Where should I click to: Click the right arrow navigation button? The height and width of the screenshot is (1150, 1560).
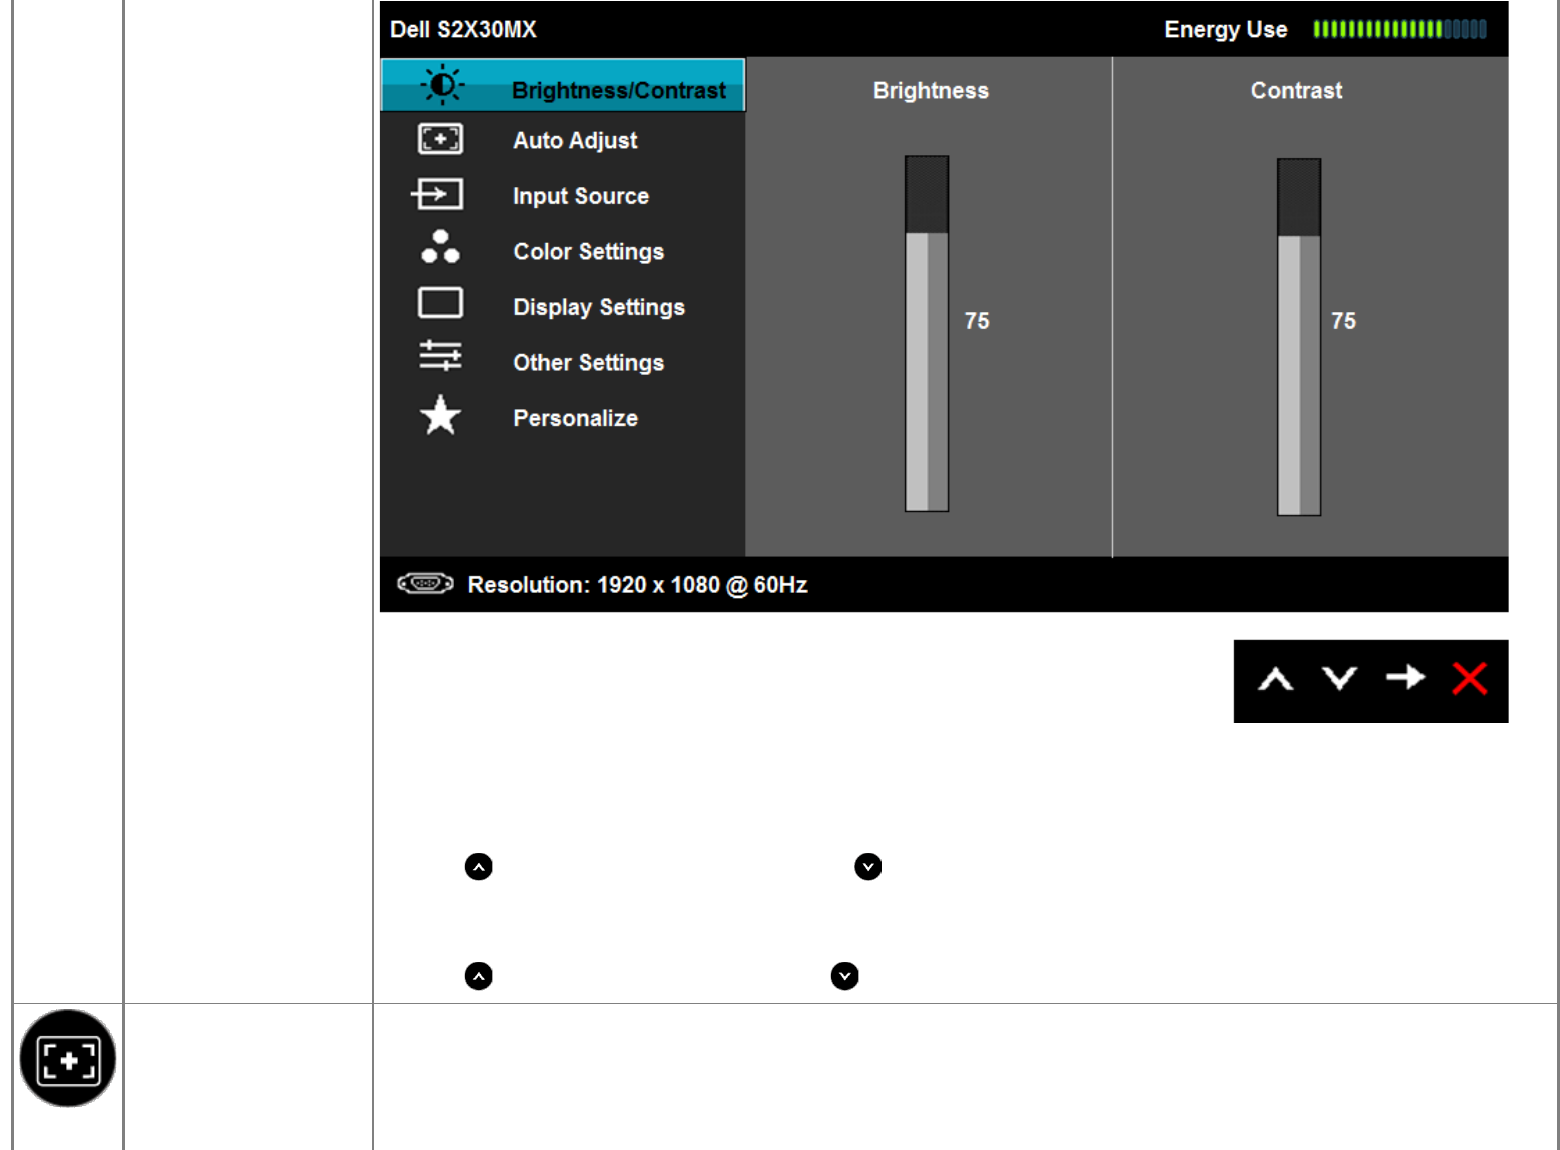pos(1405,678)
